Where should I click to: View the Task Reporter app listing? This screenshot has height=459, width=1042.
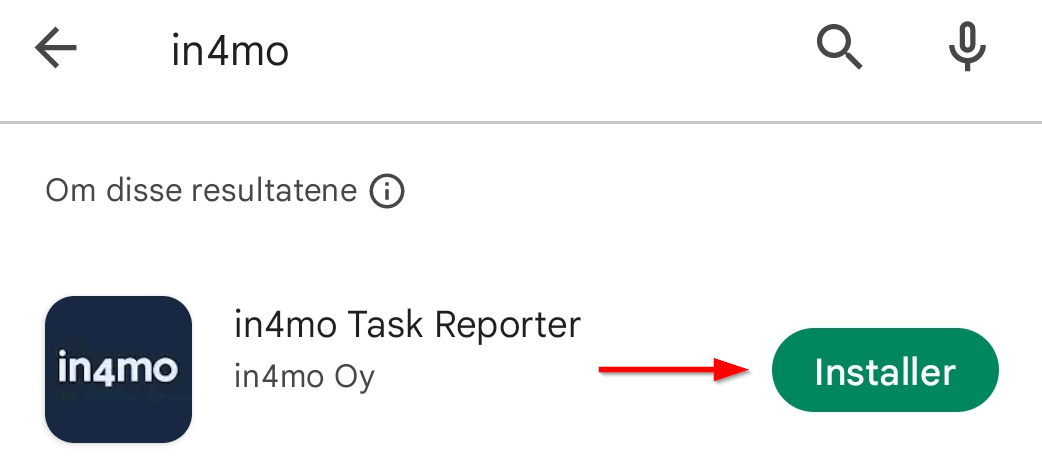pyautogui.click(x=406, y=325)
